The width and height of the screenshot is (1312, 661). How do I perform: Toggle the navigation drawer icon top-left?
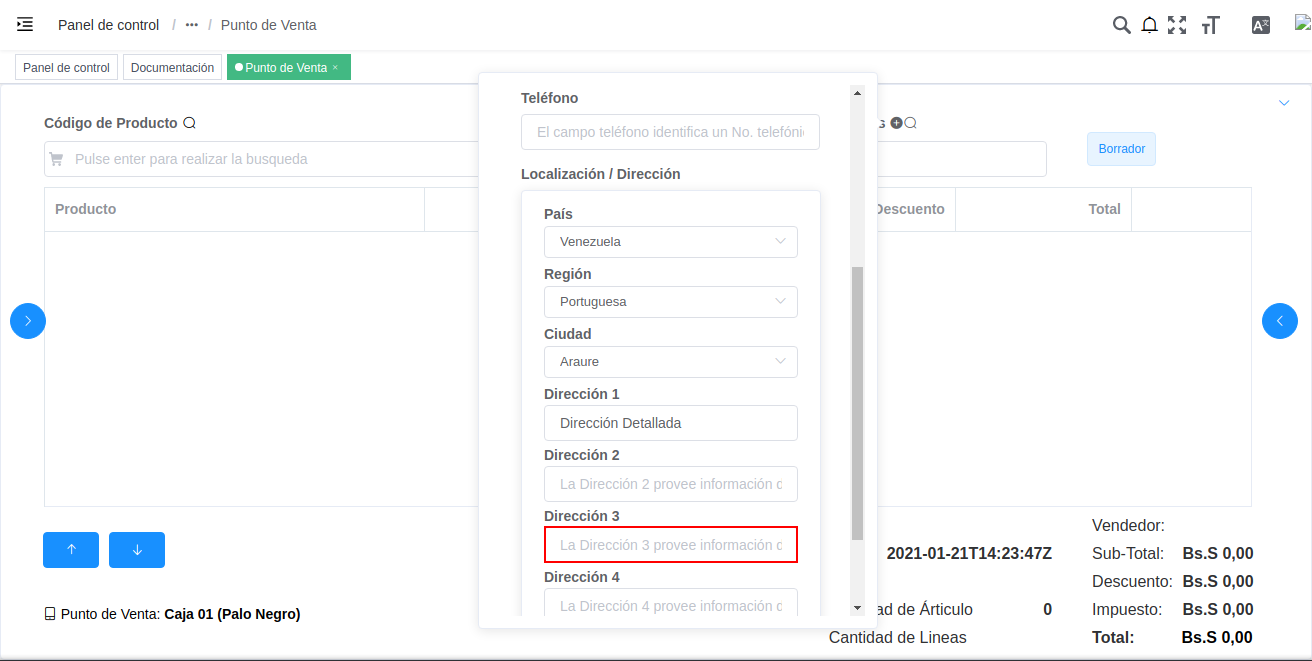25,24
